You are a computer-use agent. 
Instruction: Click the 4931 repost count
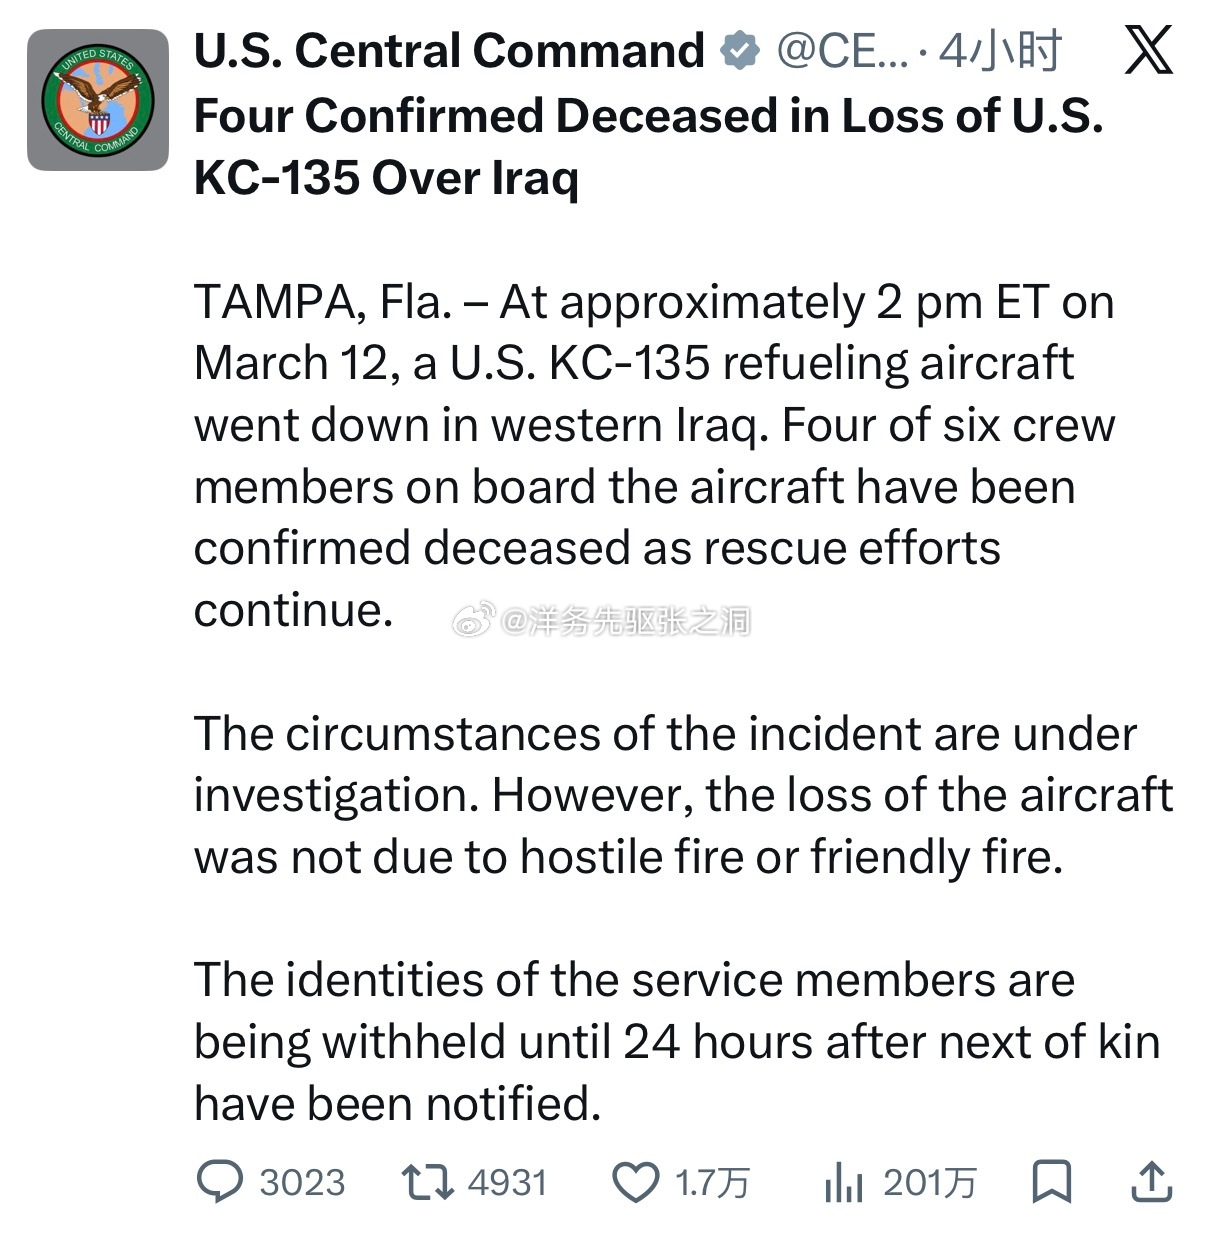507,1182
